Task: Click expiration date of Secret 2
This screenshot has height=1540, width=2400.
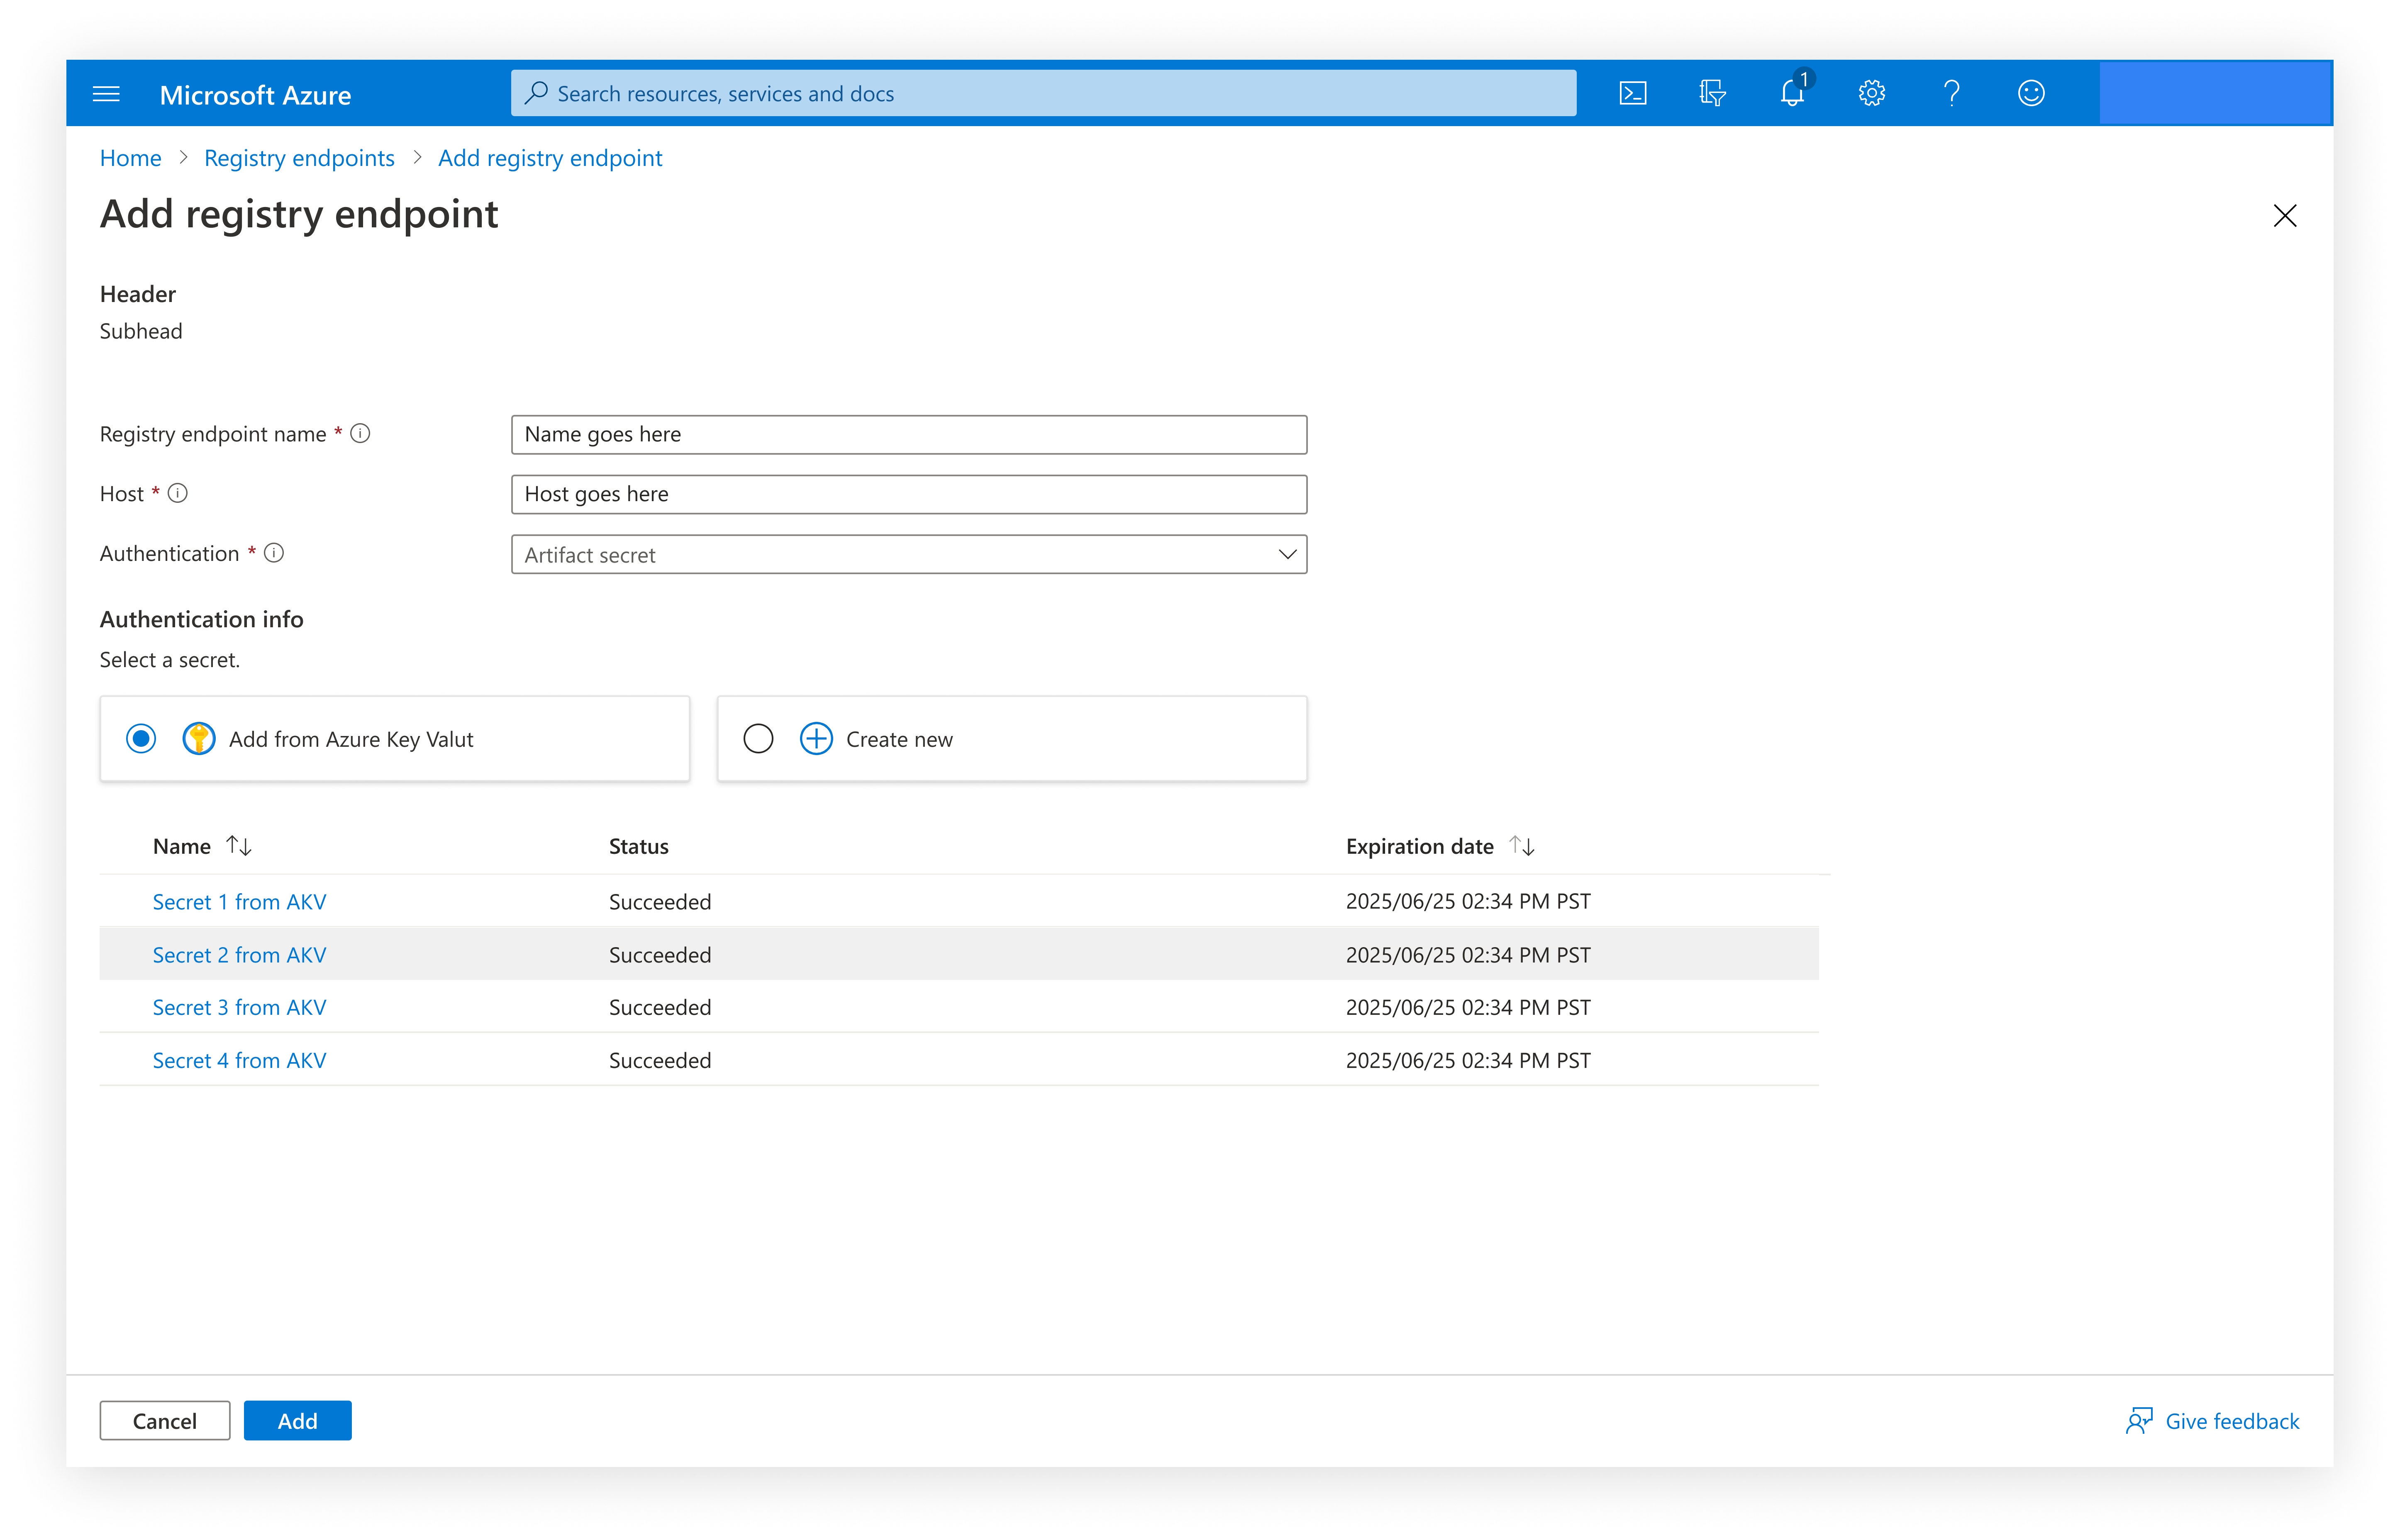Action: (x=1468, y=955)
